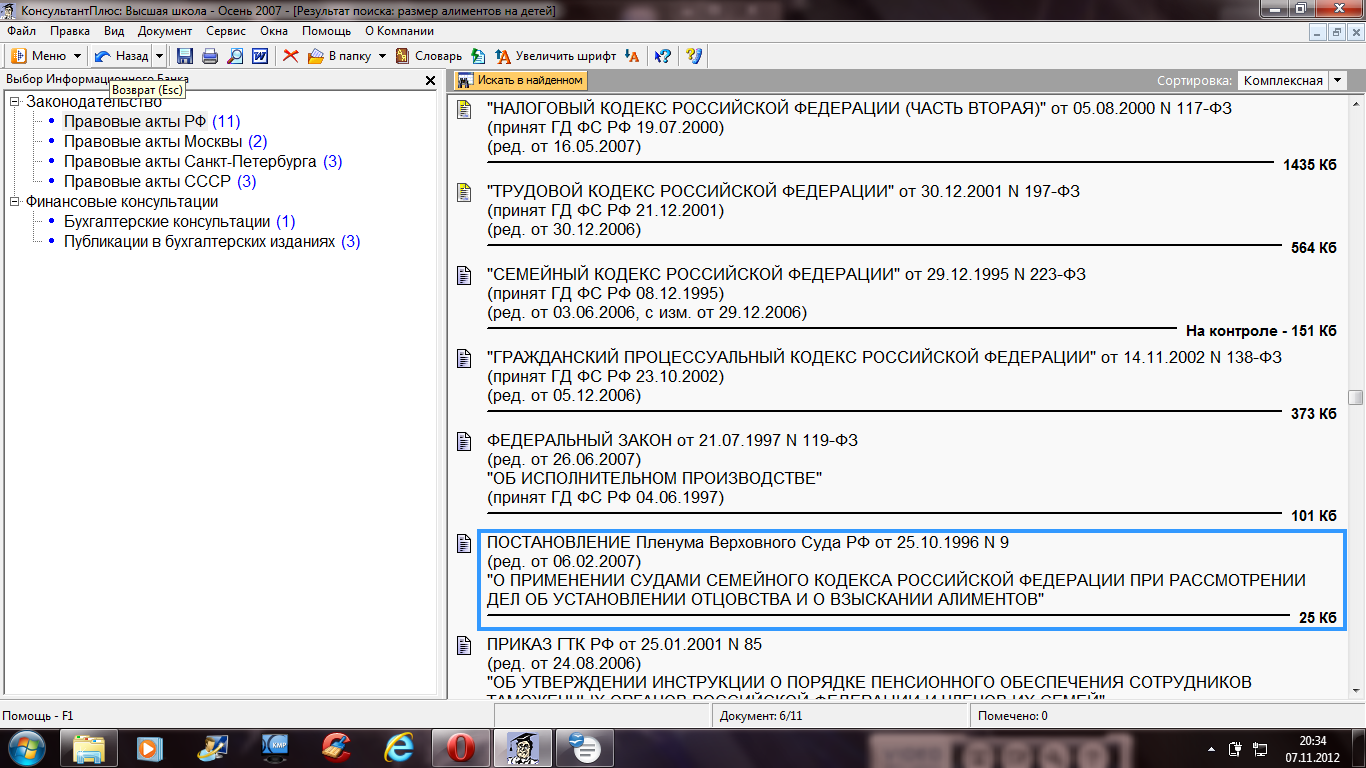Click document icon beside Федеральный закон

click(463, 441)
